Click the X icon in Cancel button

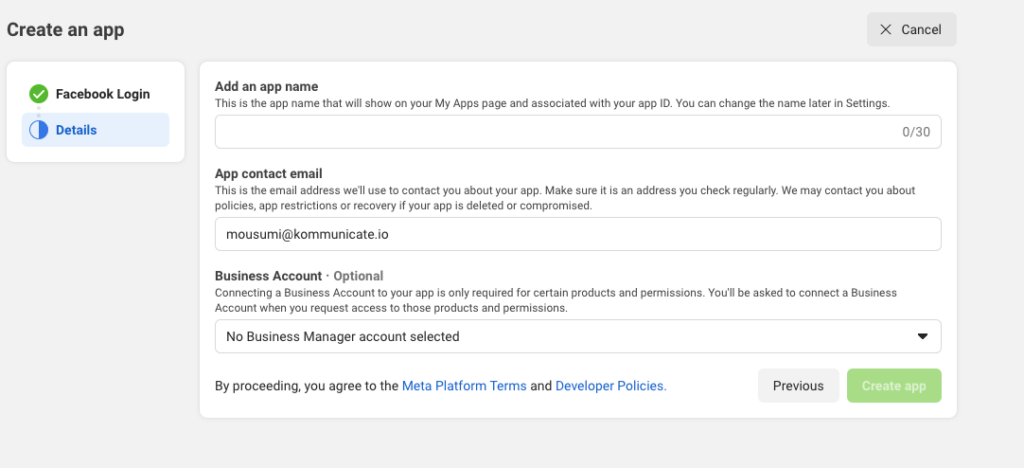886,29
